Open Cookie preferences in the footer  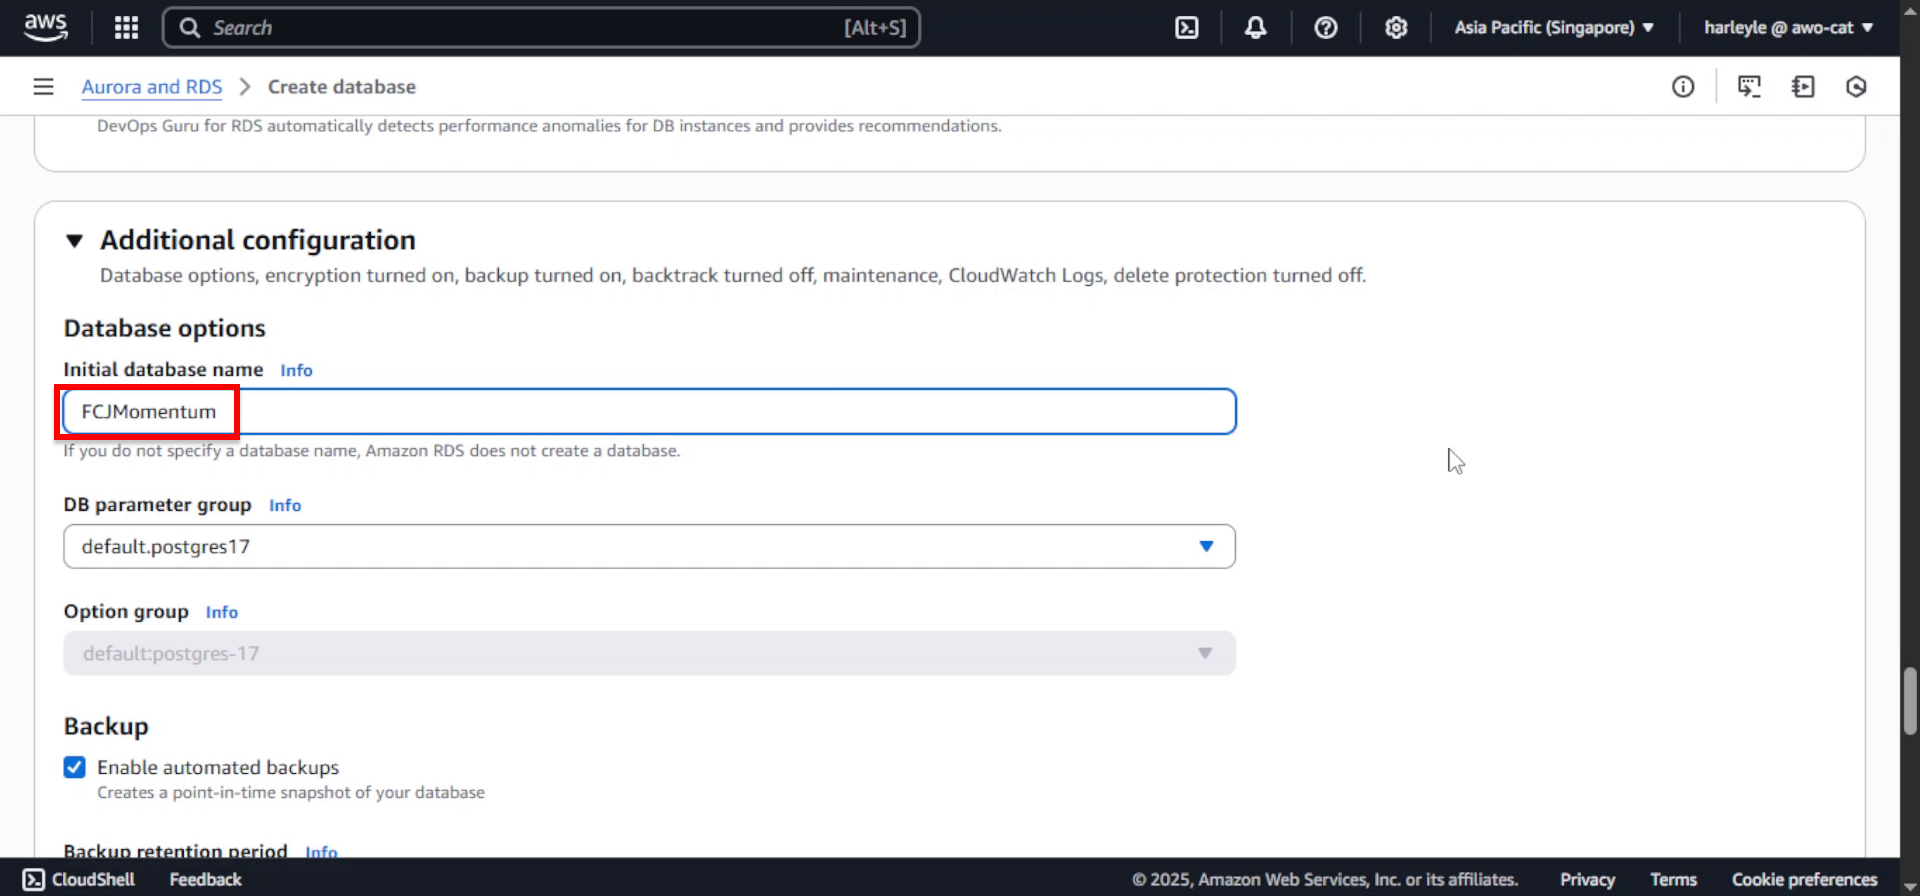1804,879
